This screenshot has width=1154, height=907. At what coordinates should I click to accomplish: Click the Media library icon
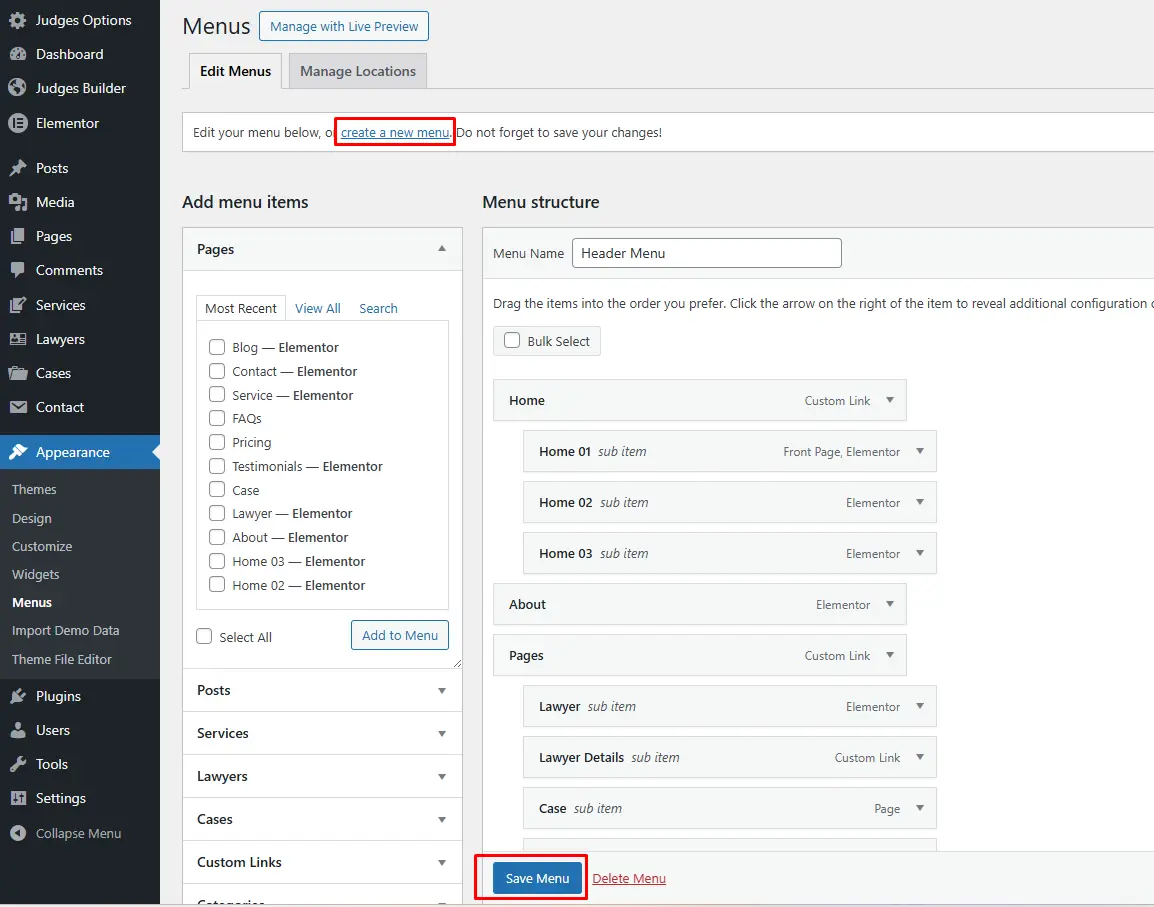[18, 202]
